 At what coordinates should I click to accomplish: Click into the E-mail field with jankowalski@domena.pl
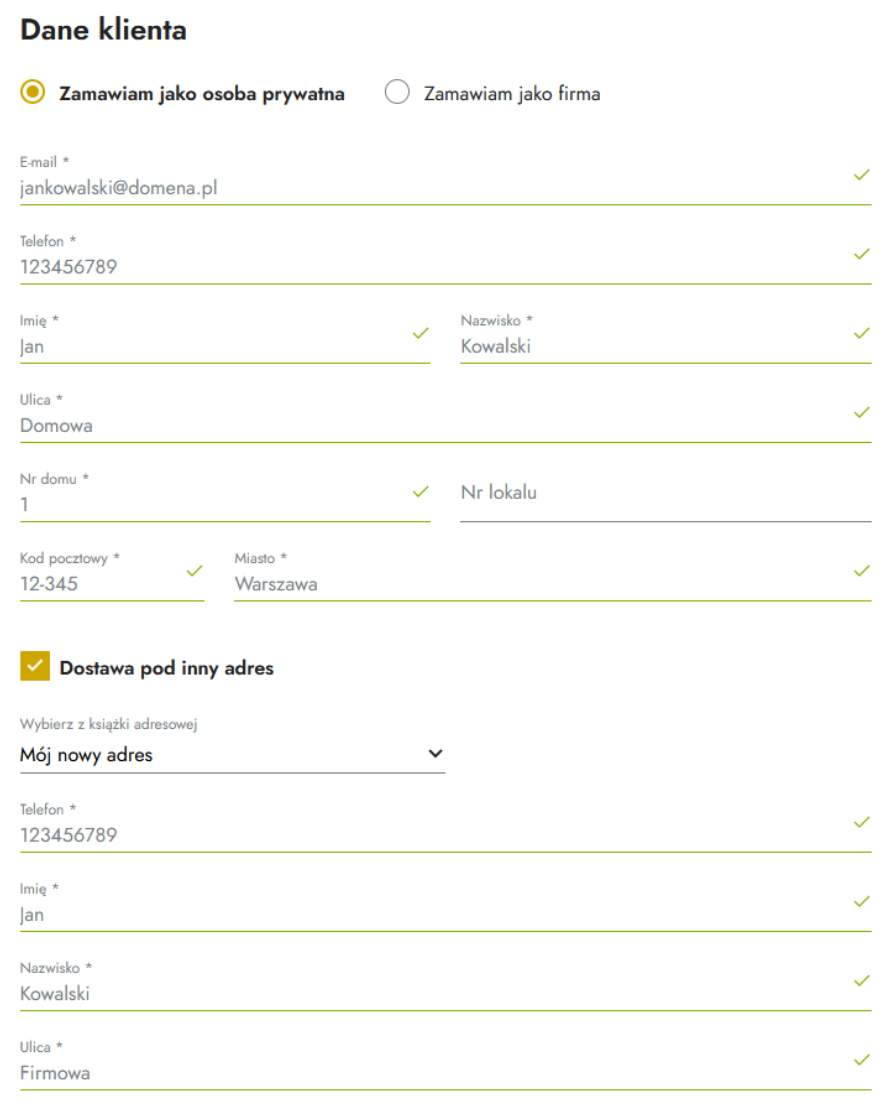click(x=445, y=188)
